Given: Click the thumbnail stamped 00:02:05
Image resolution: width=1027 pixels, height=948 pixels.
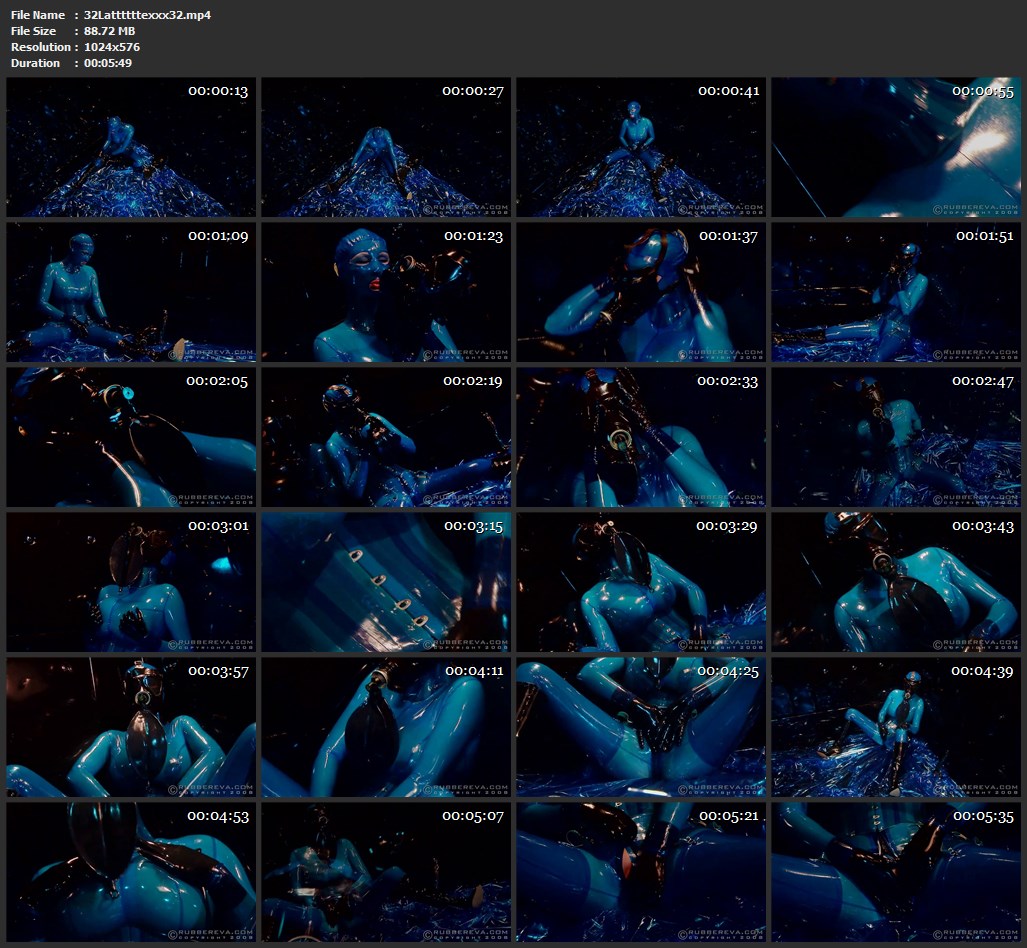Looking at the screenshot, I should point(131,437).
